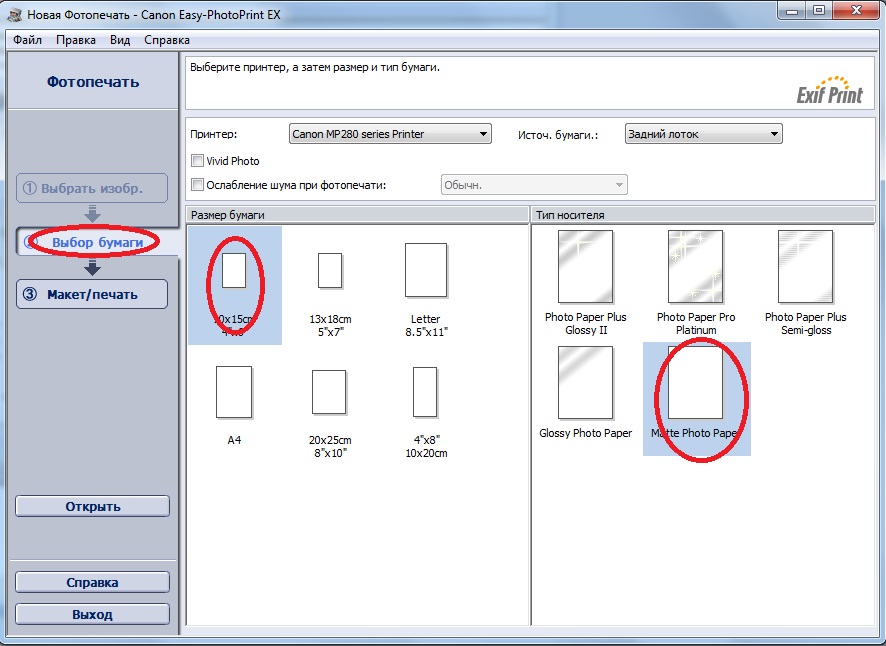This screenshot has width=886, height=646.
Task: Toggle photo noise reduction (Ослабление шума) checkbox
Action: pos(197,184)
